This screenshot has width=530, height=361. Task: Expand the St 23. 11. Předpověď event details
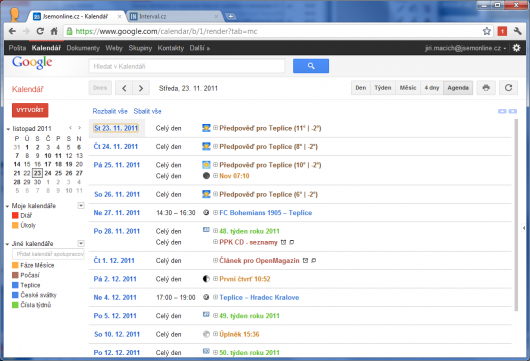[215, 128]
